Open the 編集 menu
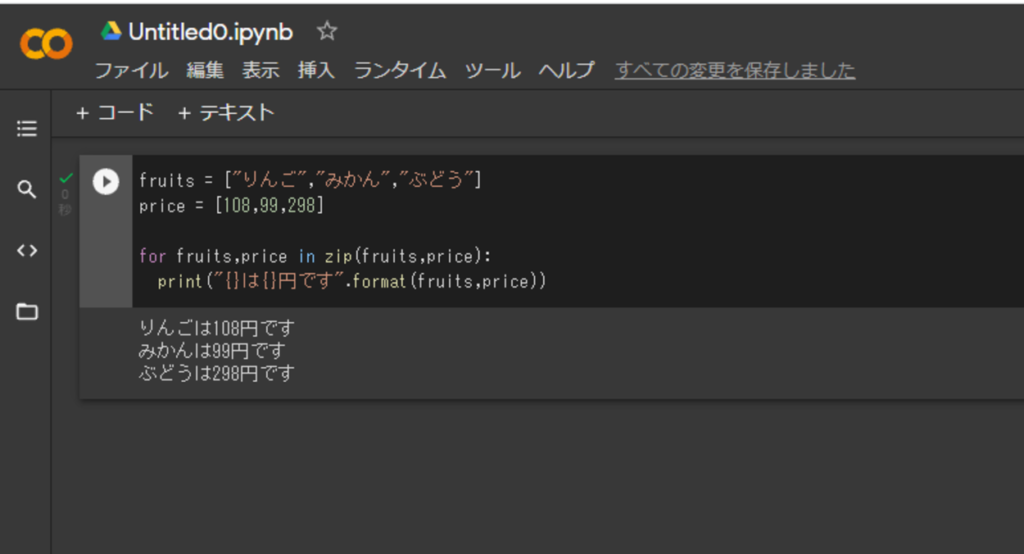Image resolution: width=1024 pixels, height=554 pixels. [205, 71]
